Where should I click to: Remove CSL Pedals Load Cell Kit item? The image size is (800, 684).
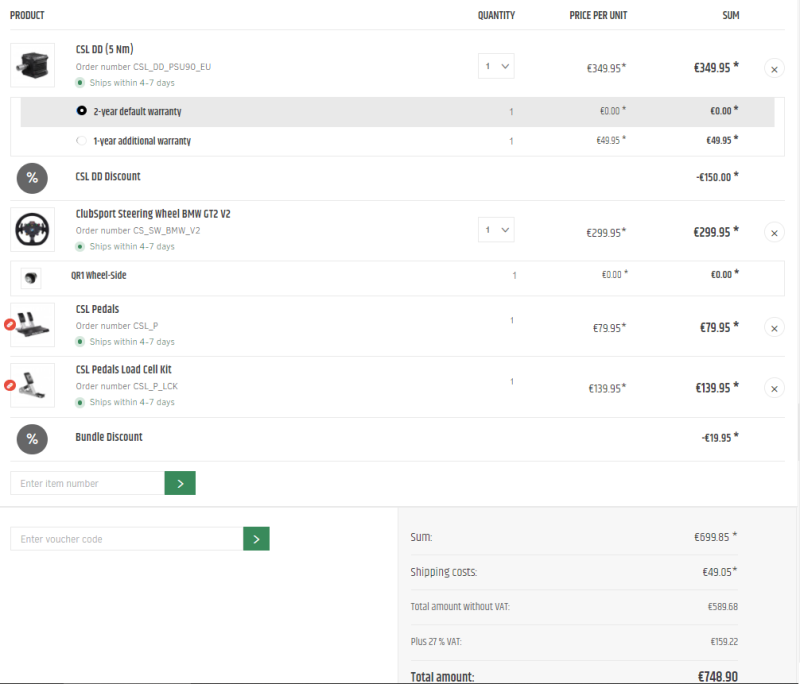(774, 388)
